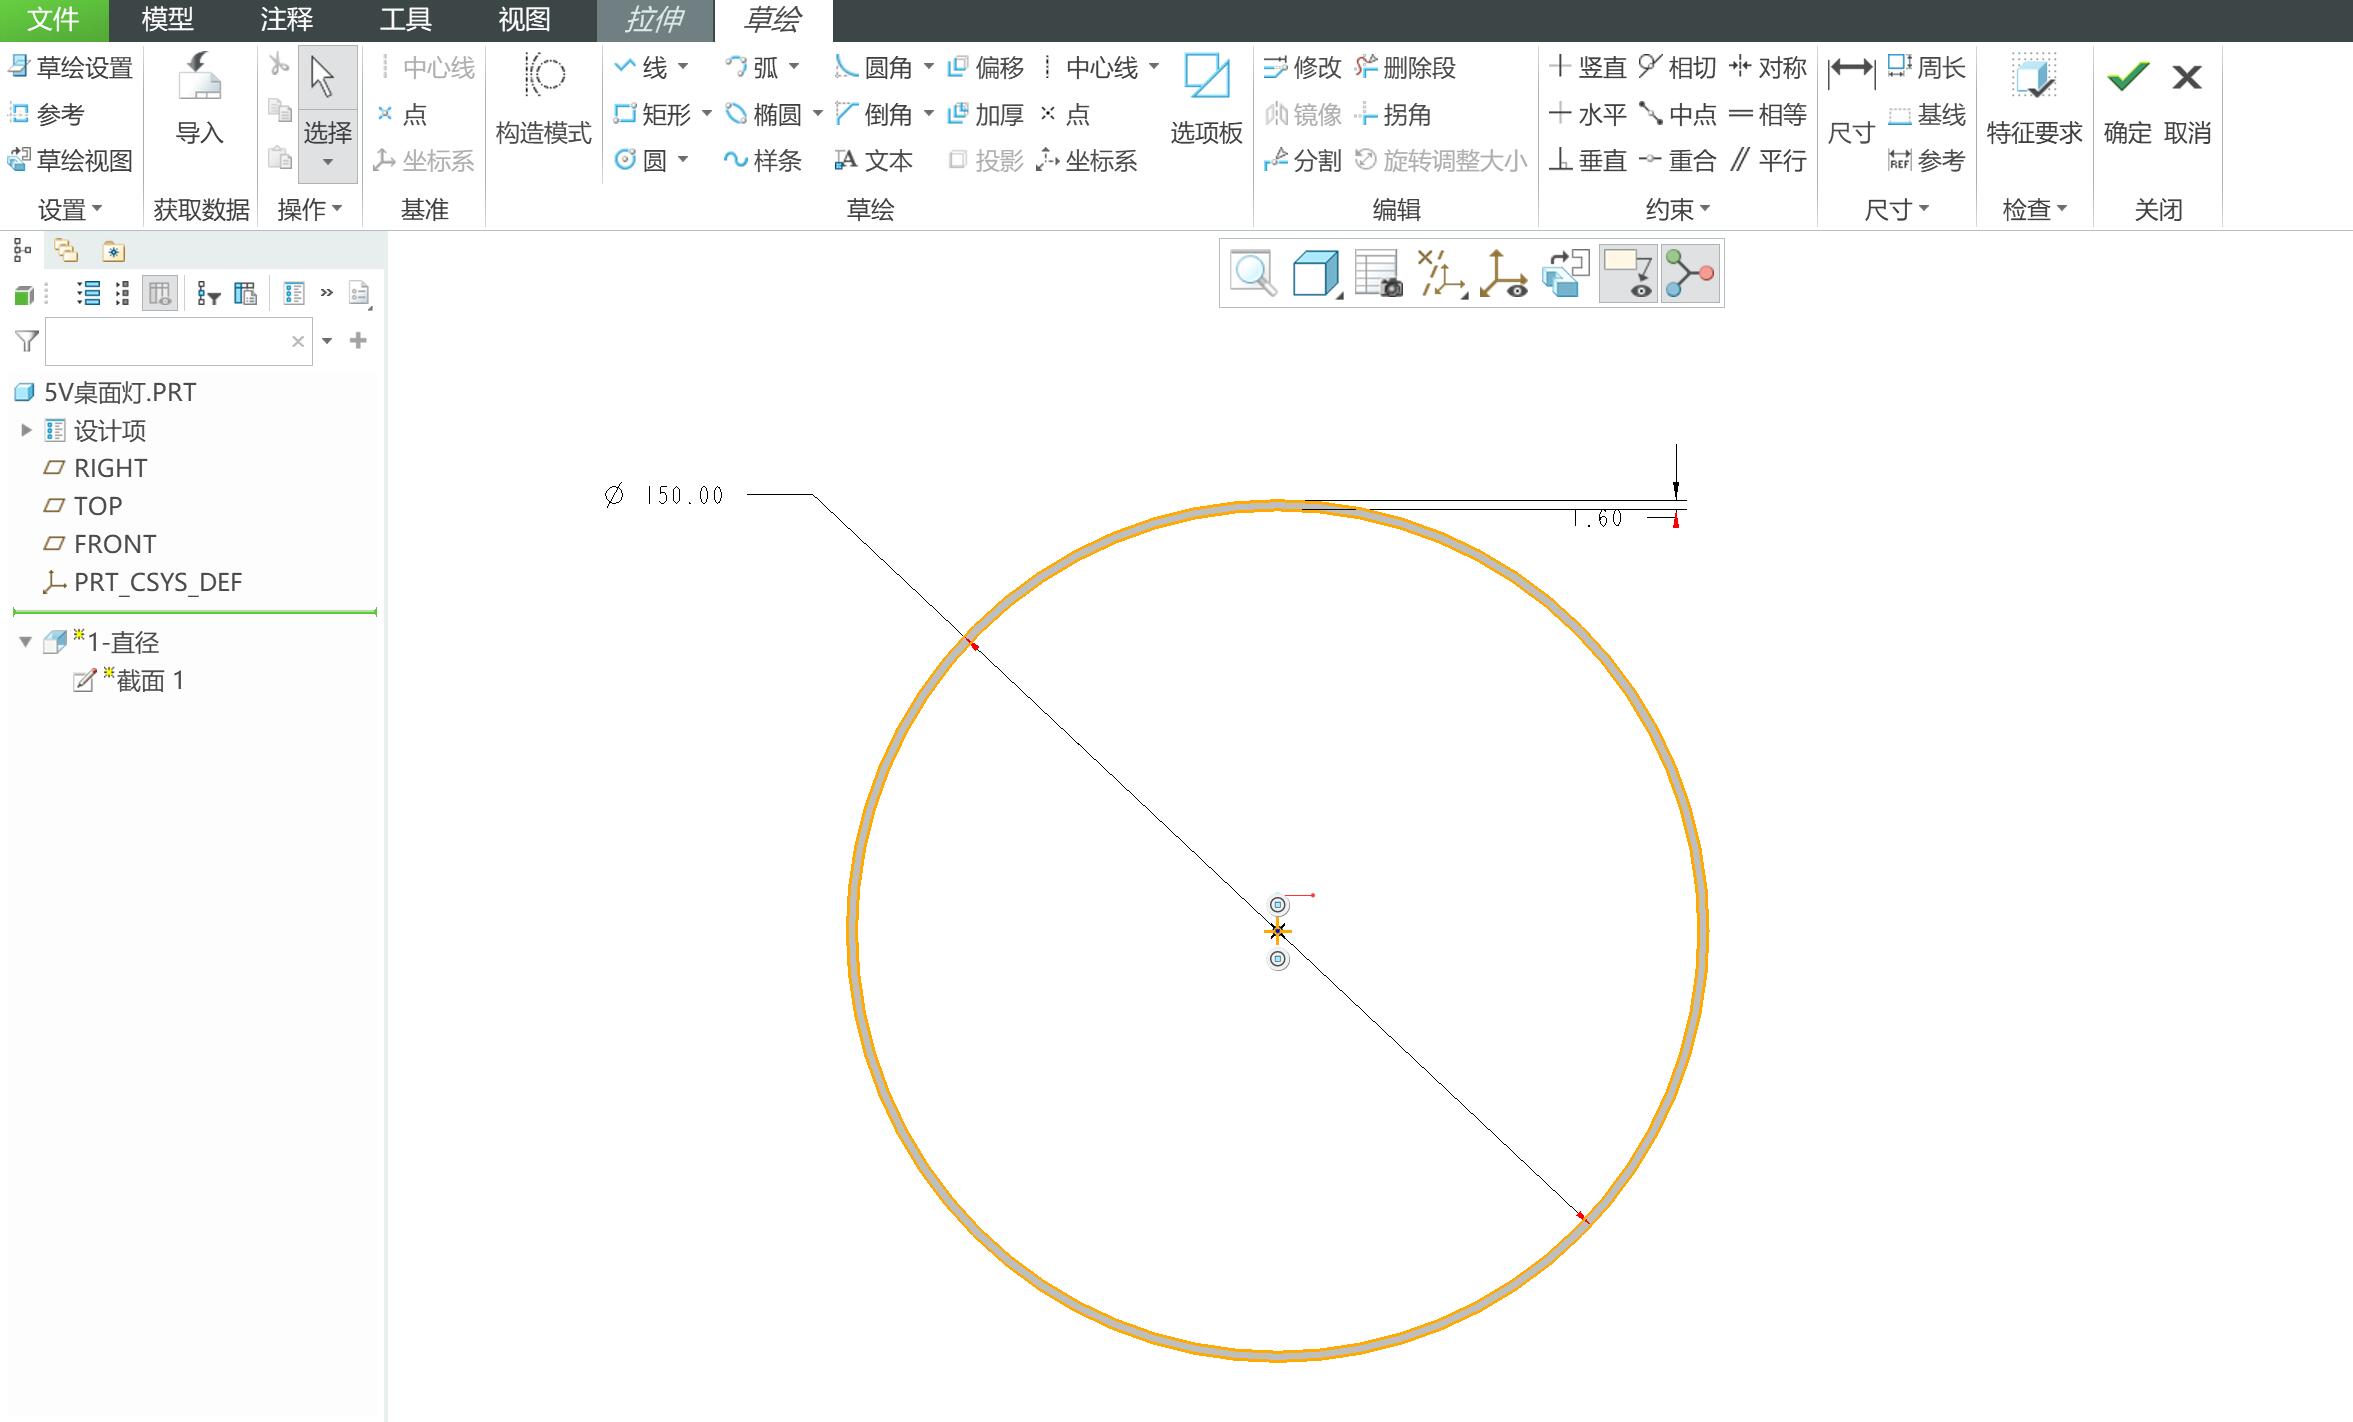Open the 文件 file menu
Image resolution: width=2353 pixels, height=1422 pixels.
tap(54, 19)
